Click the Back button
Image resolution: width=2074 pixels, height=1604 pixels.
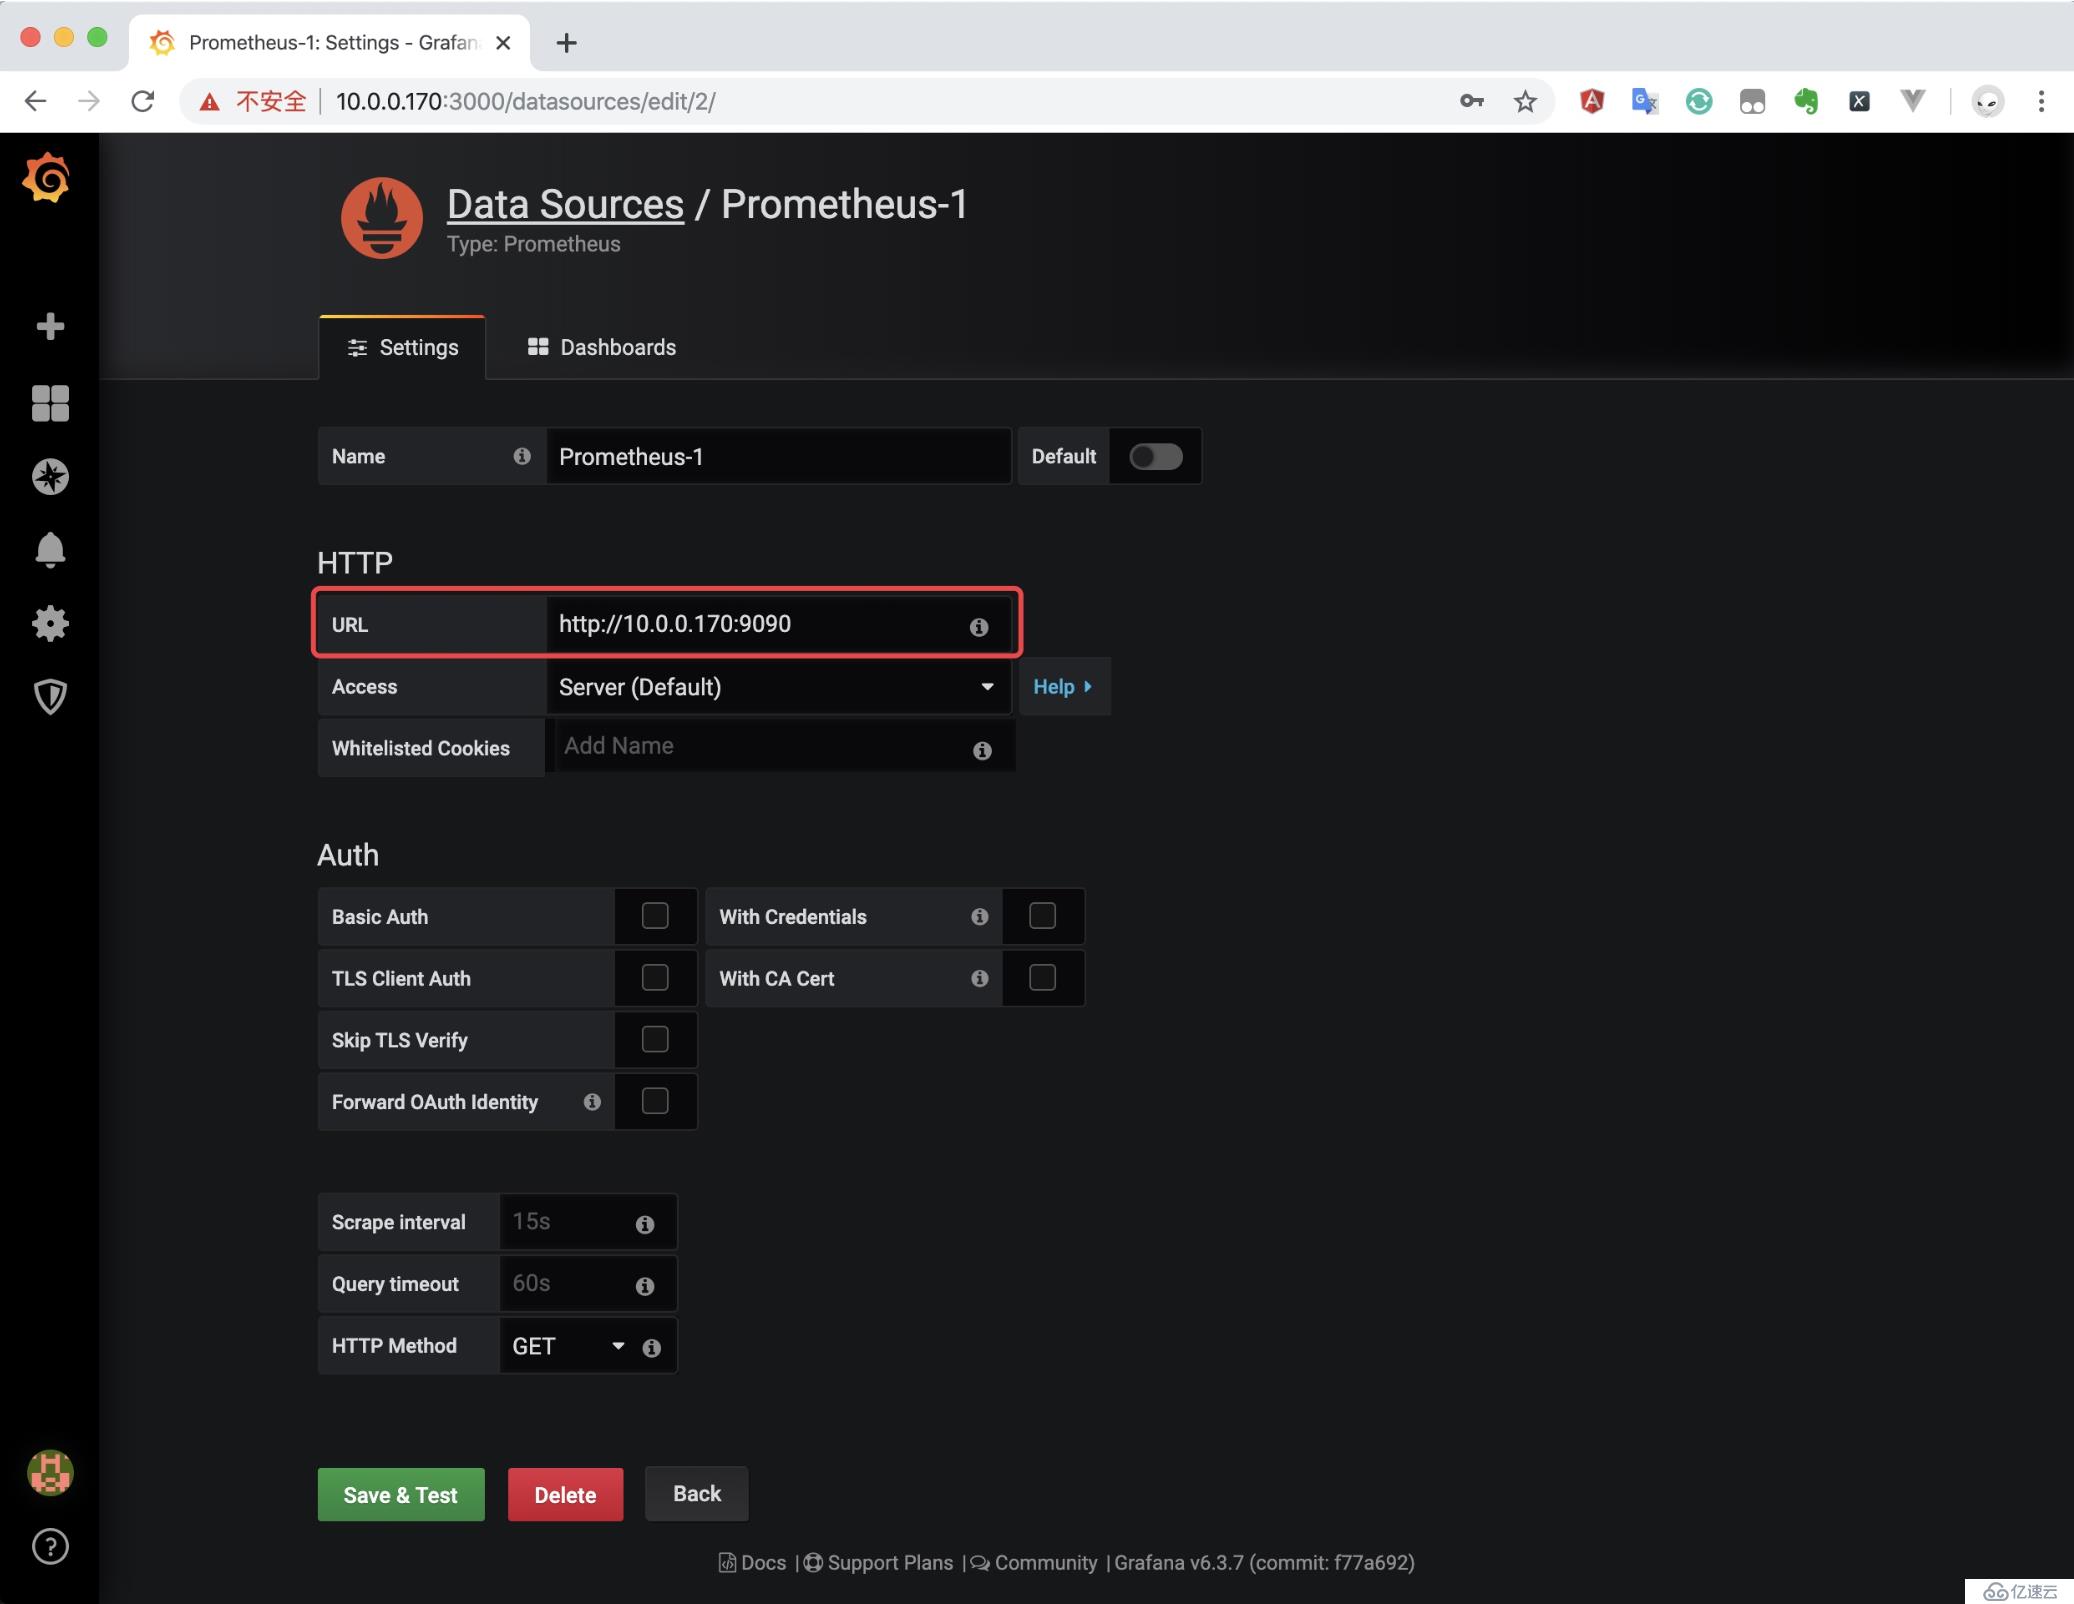pos(697,1494)
